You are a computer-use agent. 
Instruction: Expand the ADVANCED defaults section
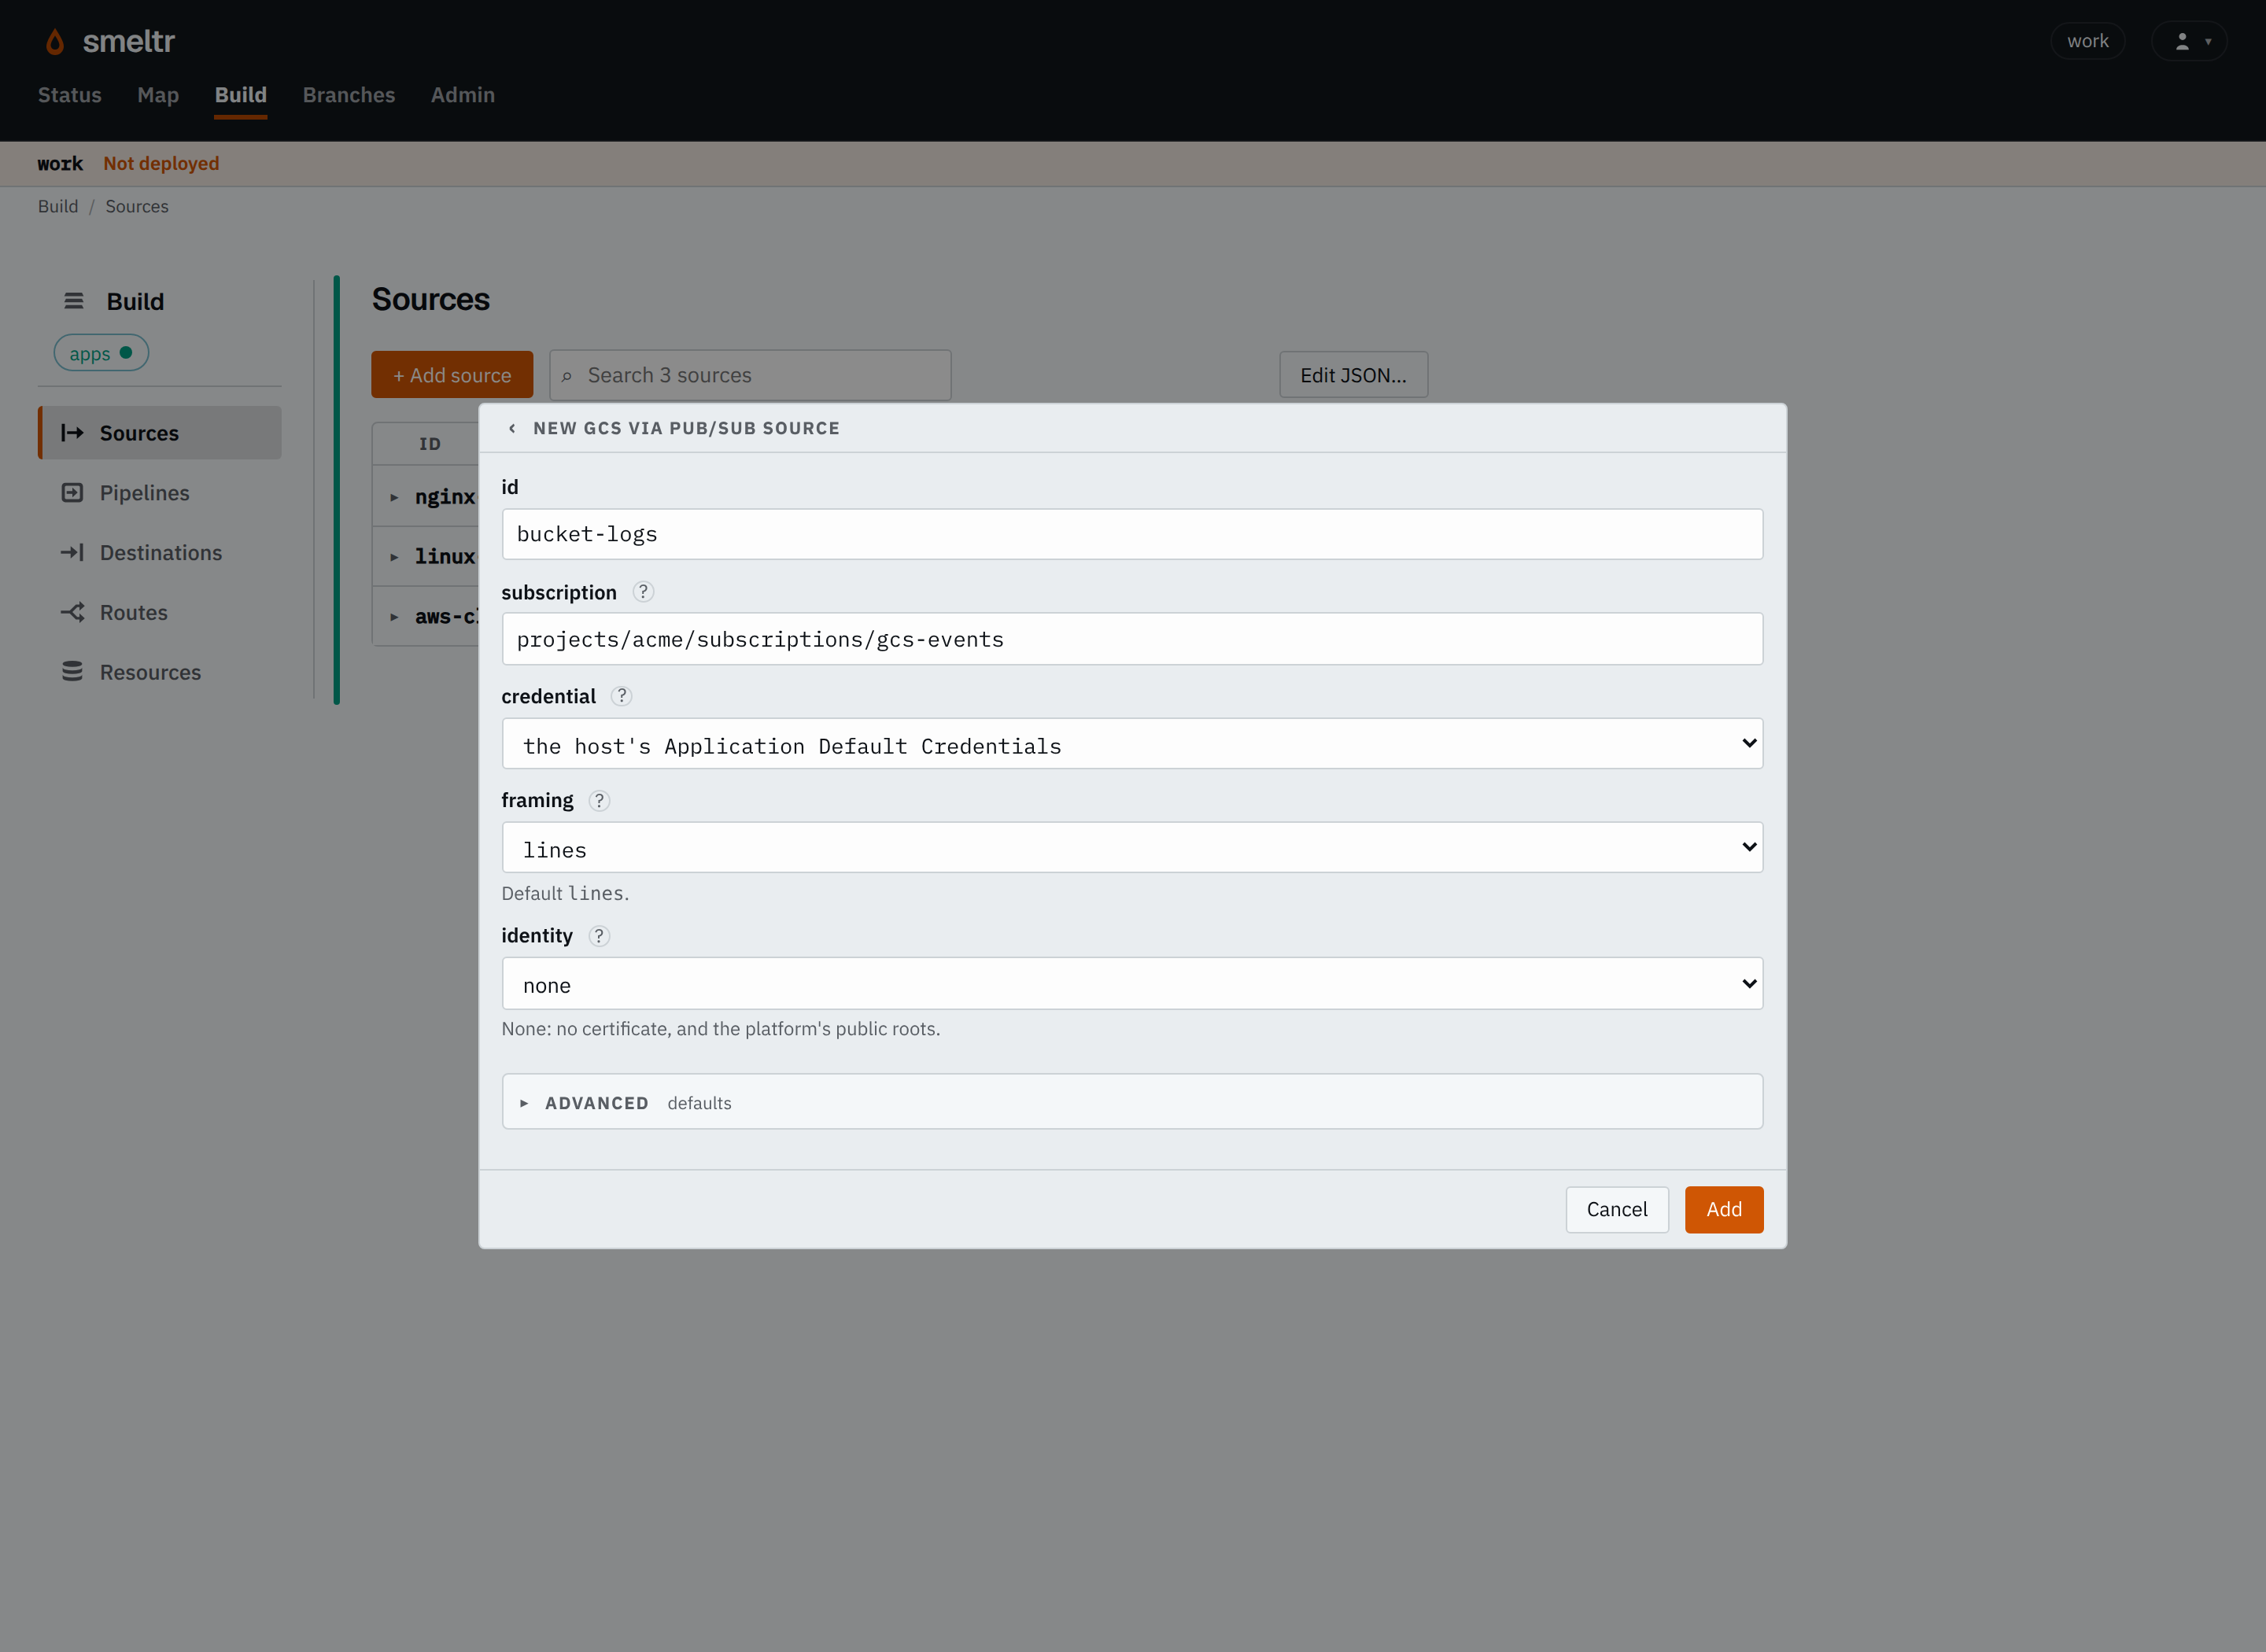click(x=1132, y=1102)
